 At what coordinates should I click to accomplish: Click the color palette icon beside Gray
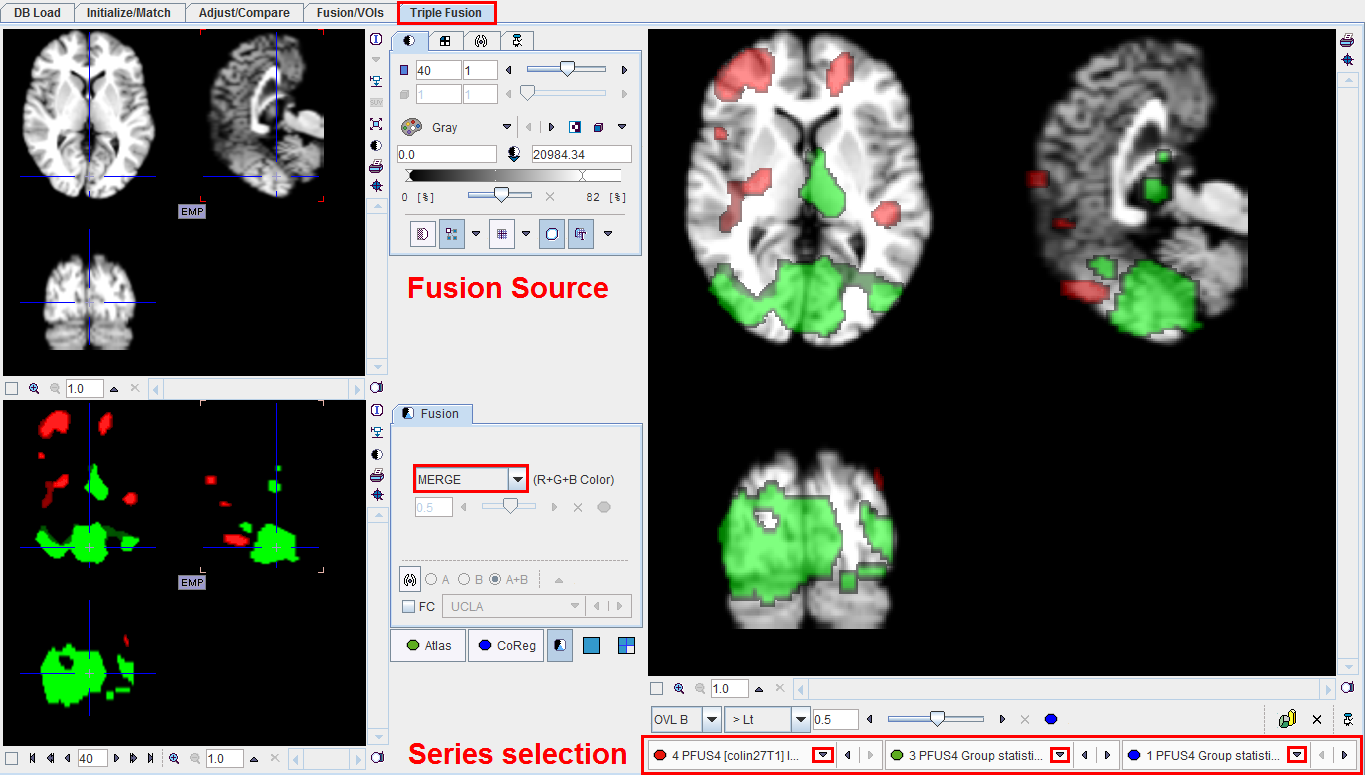pyautogui.click(x=410, y=127)
